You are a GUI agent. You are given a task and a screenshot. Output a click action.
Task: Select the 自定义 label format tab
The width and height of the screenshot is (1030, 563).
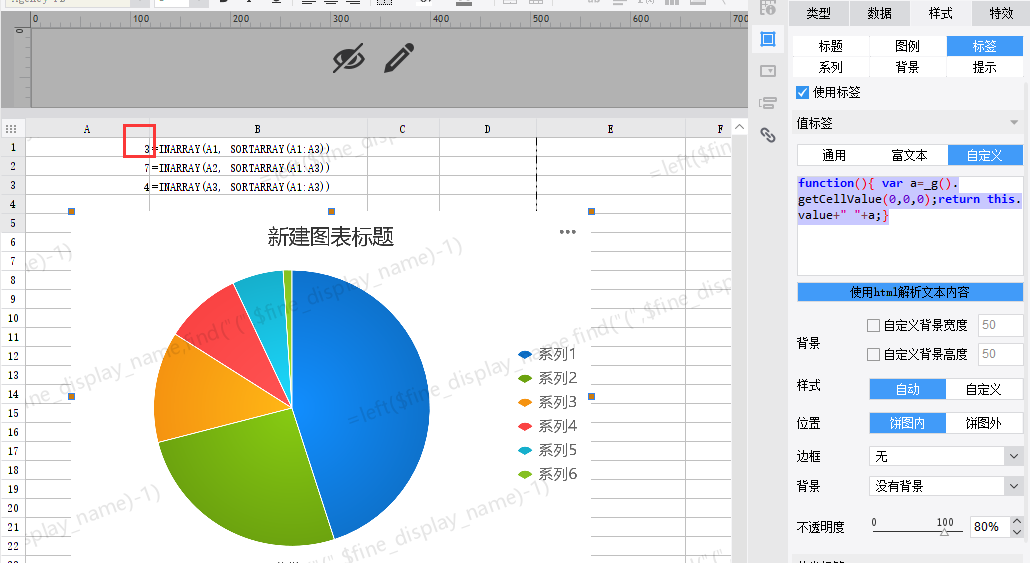pos(985,155)
